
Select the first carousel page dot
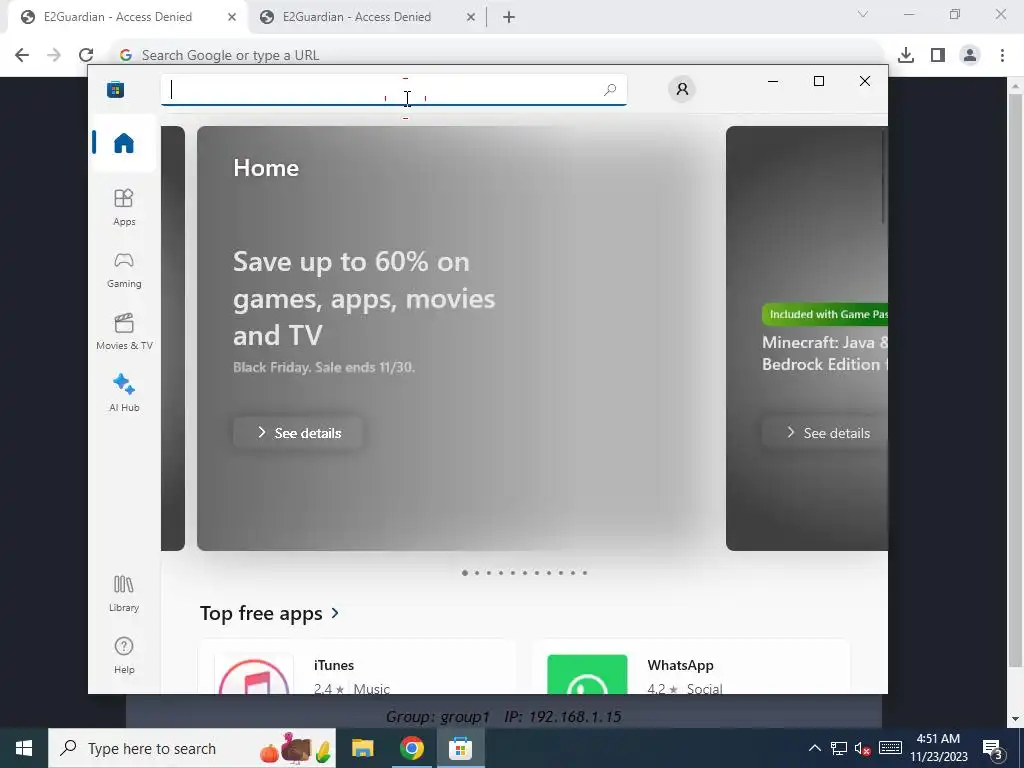click(x=464, y=573)
